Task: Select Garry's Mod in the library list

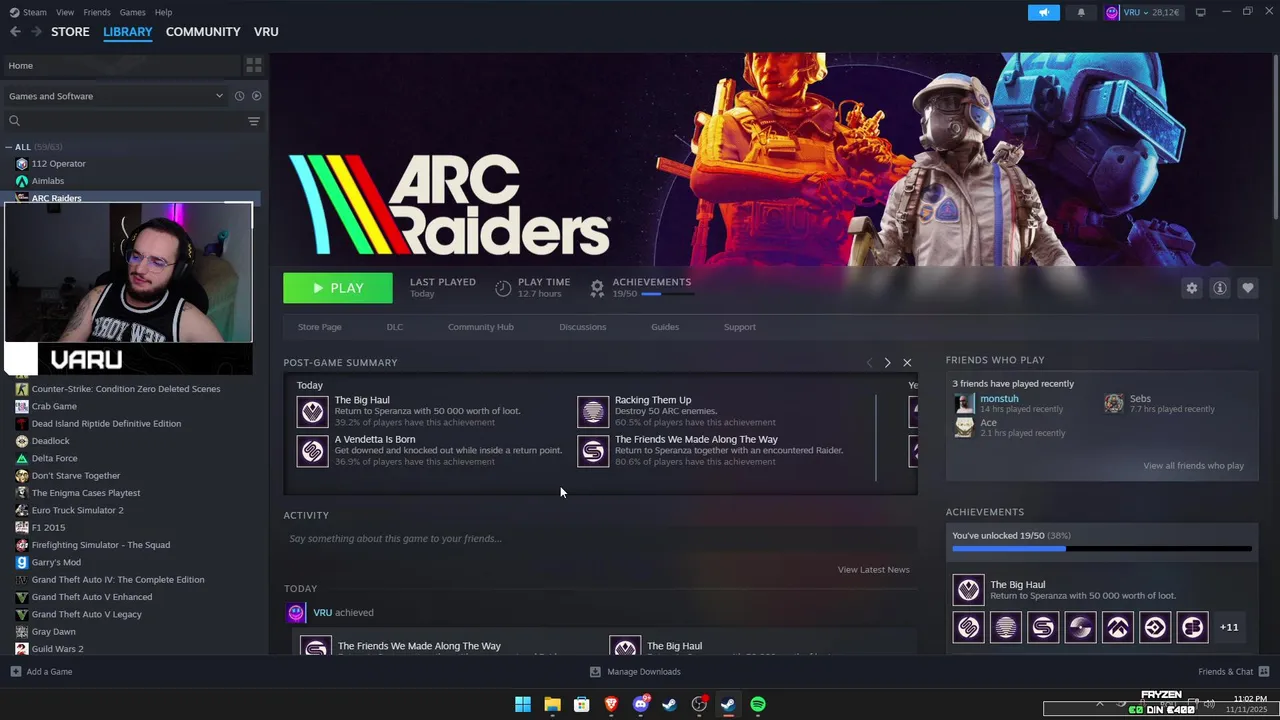Action: (56, 562)
